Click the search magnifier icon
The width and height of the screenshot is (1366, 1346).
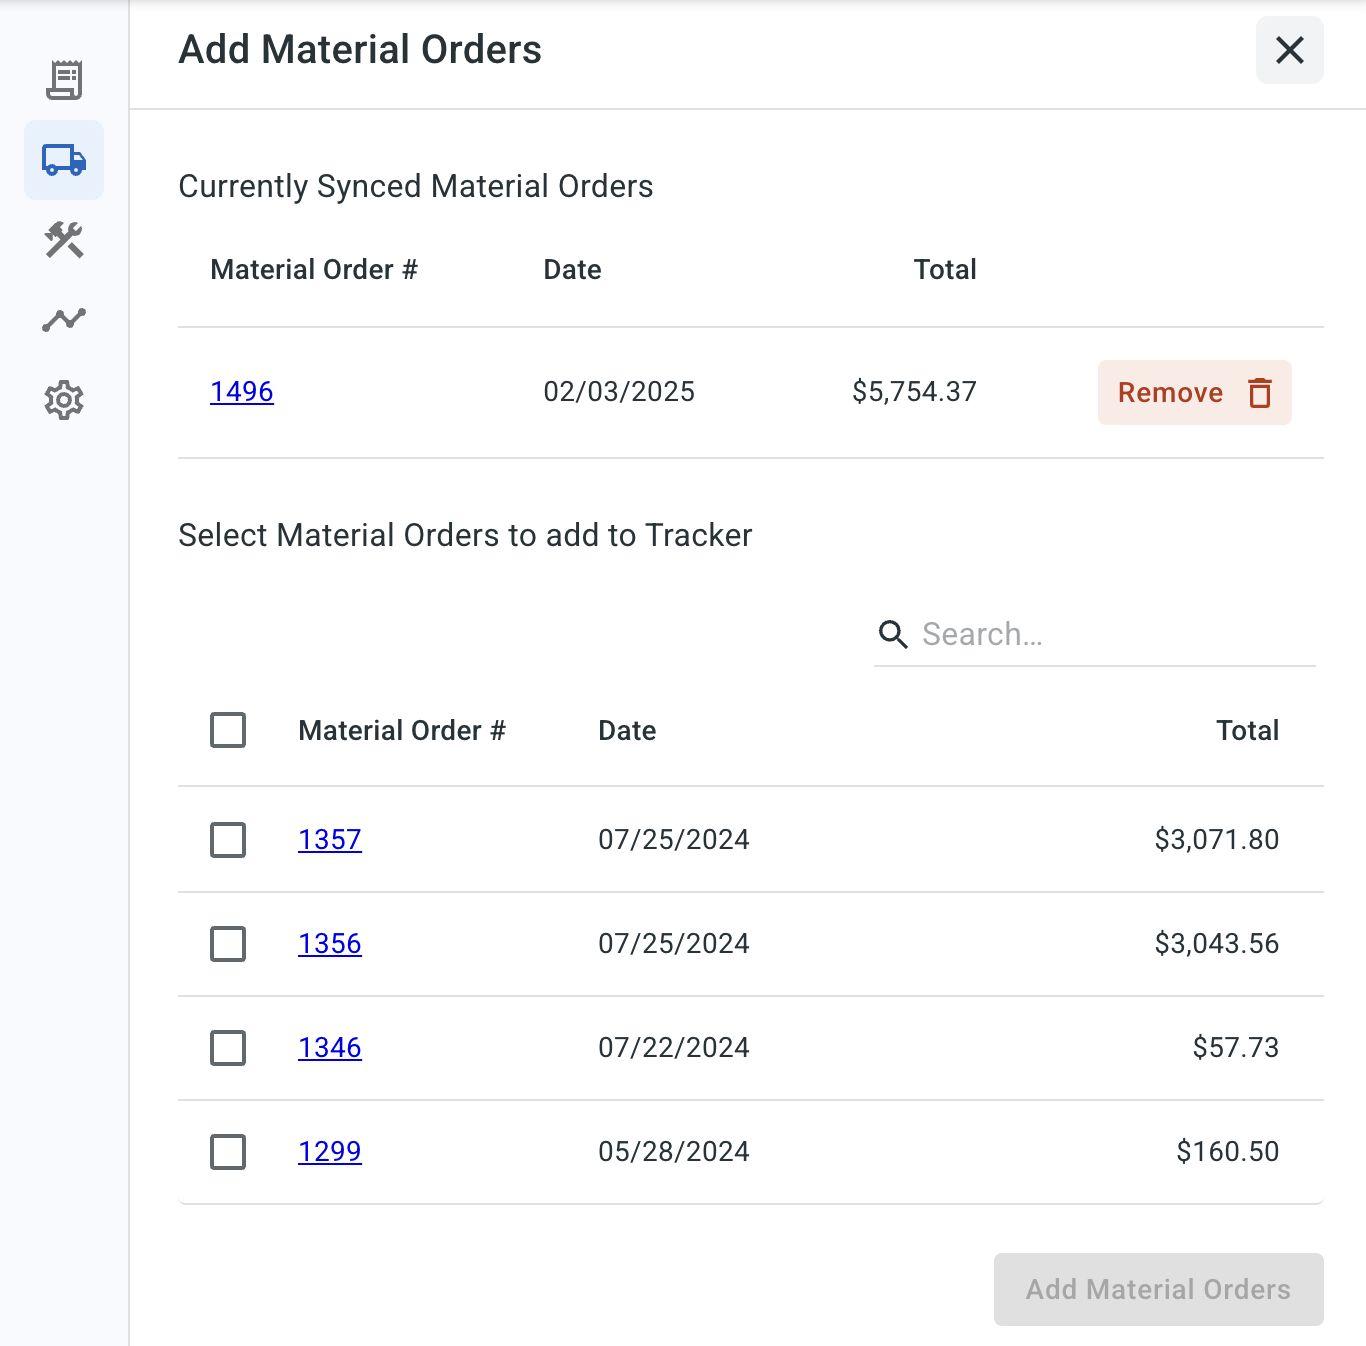893,634
